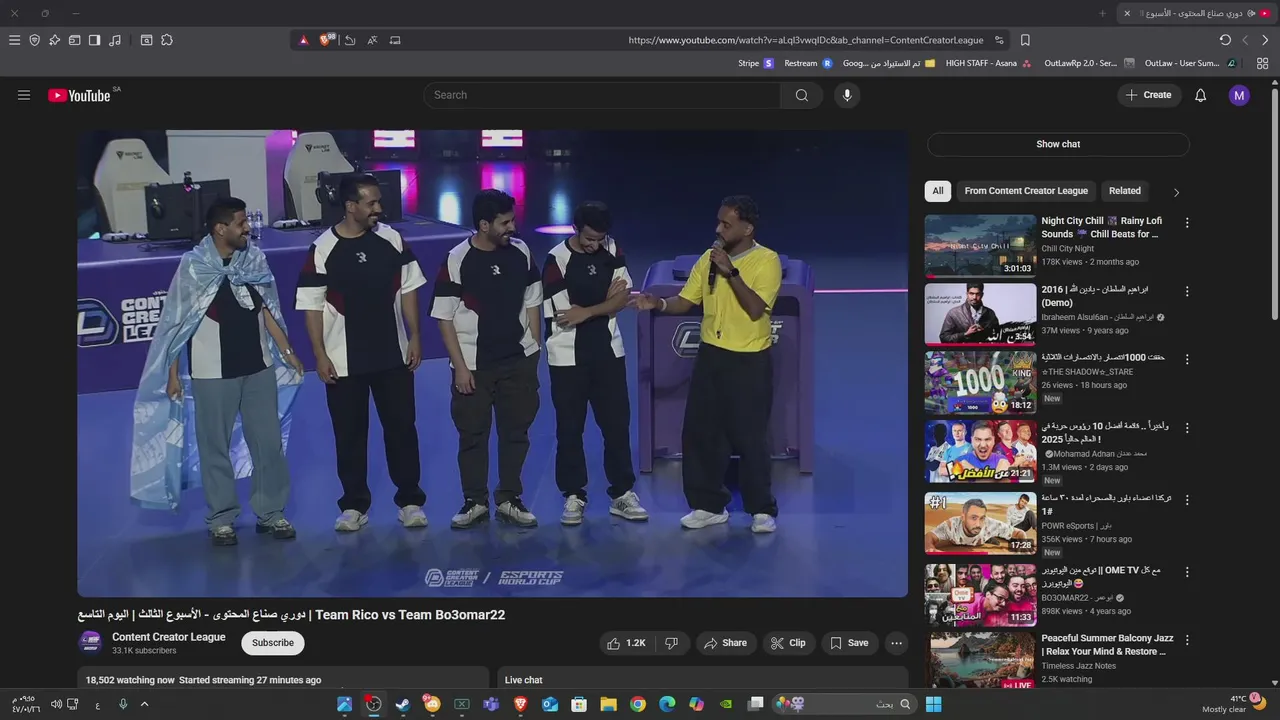The height and width of the screenshot is (720, 1280).
Task: Go to YouTube home via logo
Action: coord(80,95)
